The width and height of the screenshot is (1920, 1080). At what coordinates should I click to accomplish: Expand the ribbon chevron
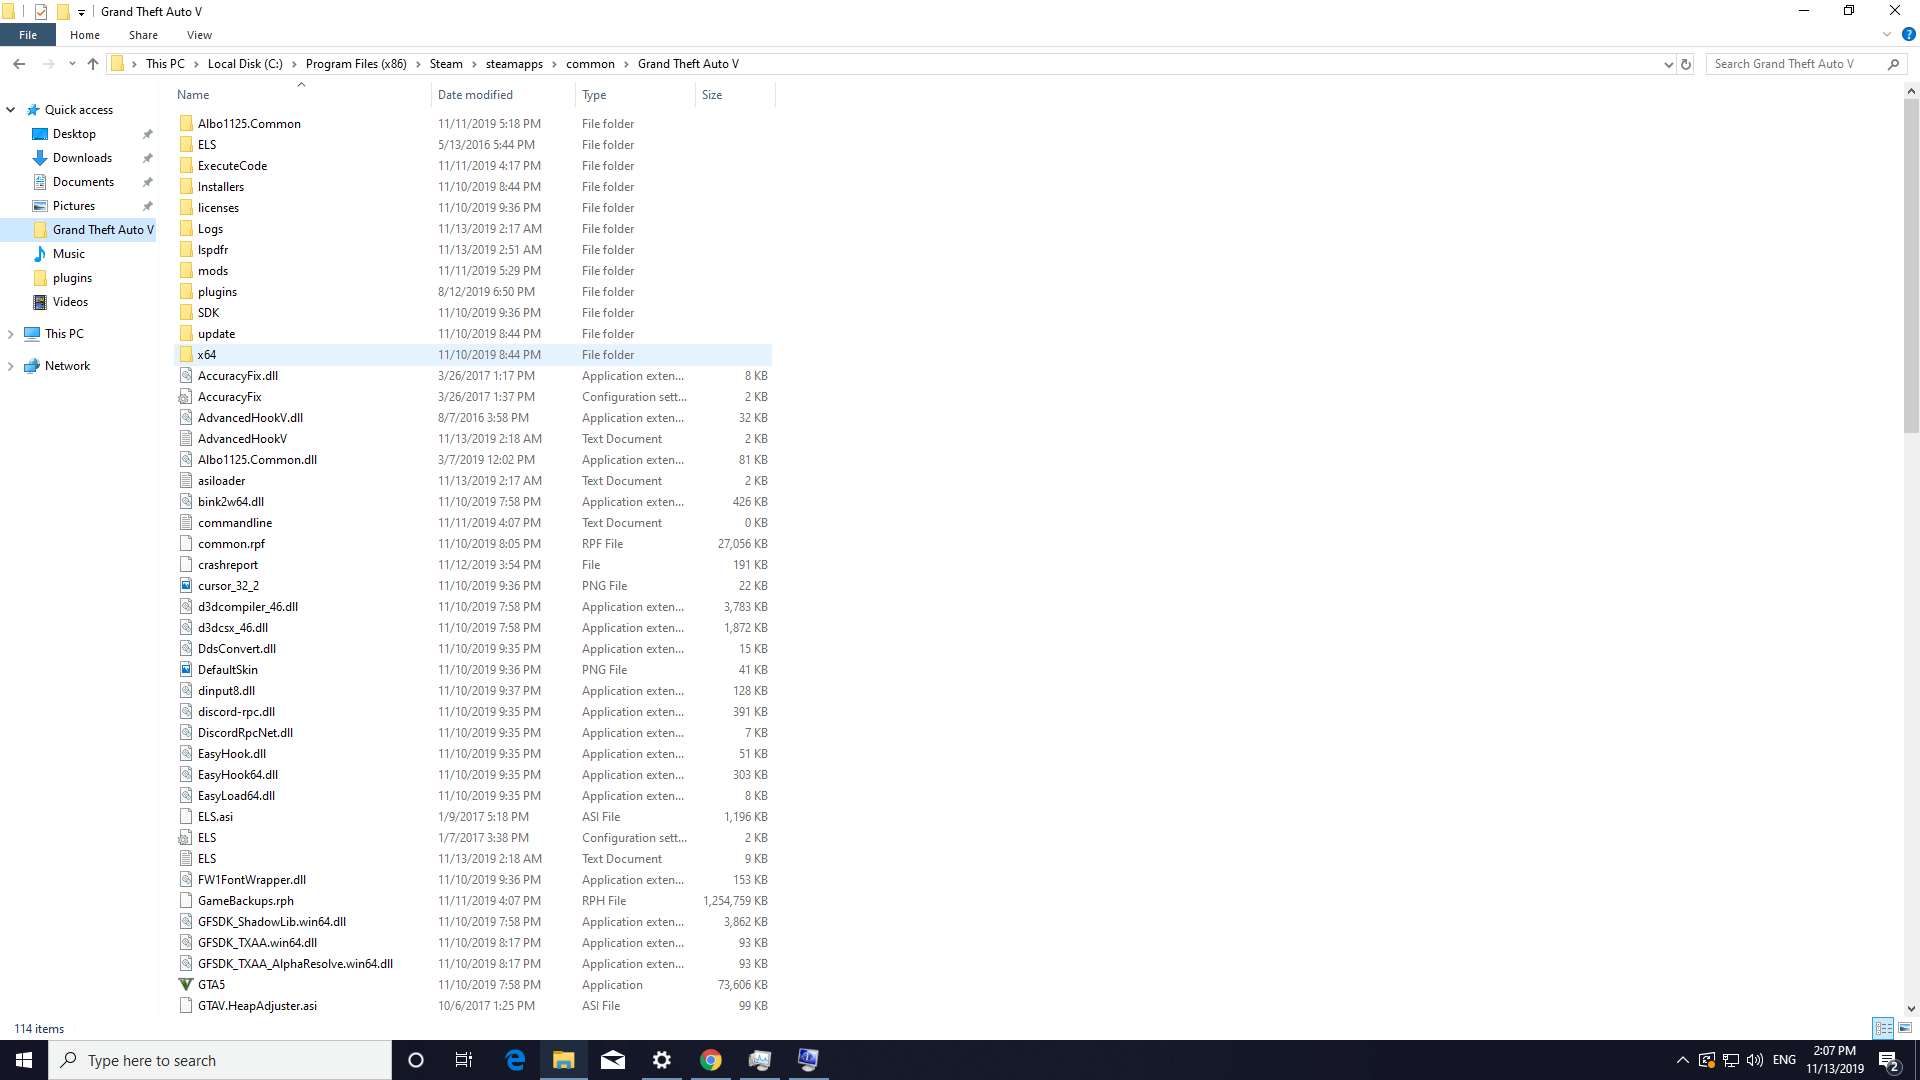click(1887, 35)
